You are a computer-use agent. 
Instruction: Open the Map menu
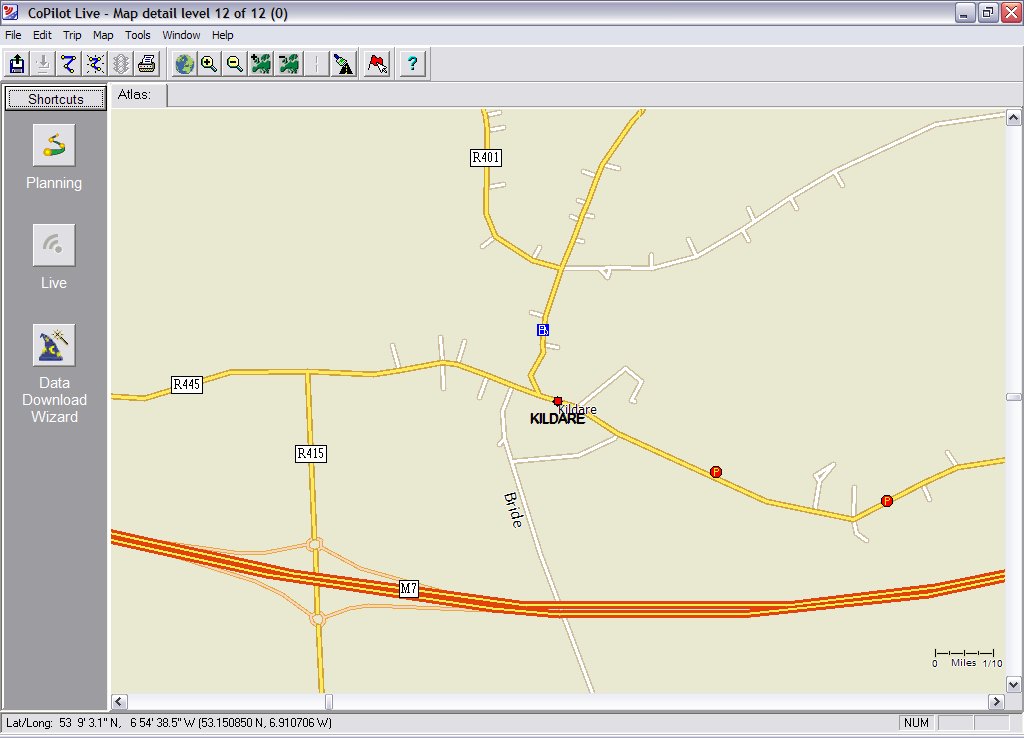[103, 35]
